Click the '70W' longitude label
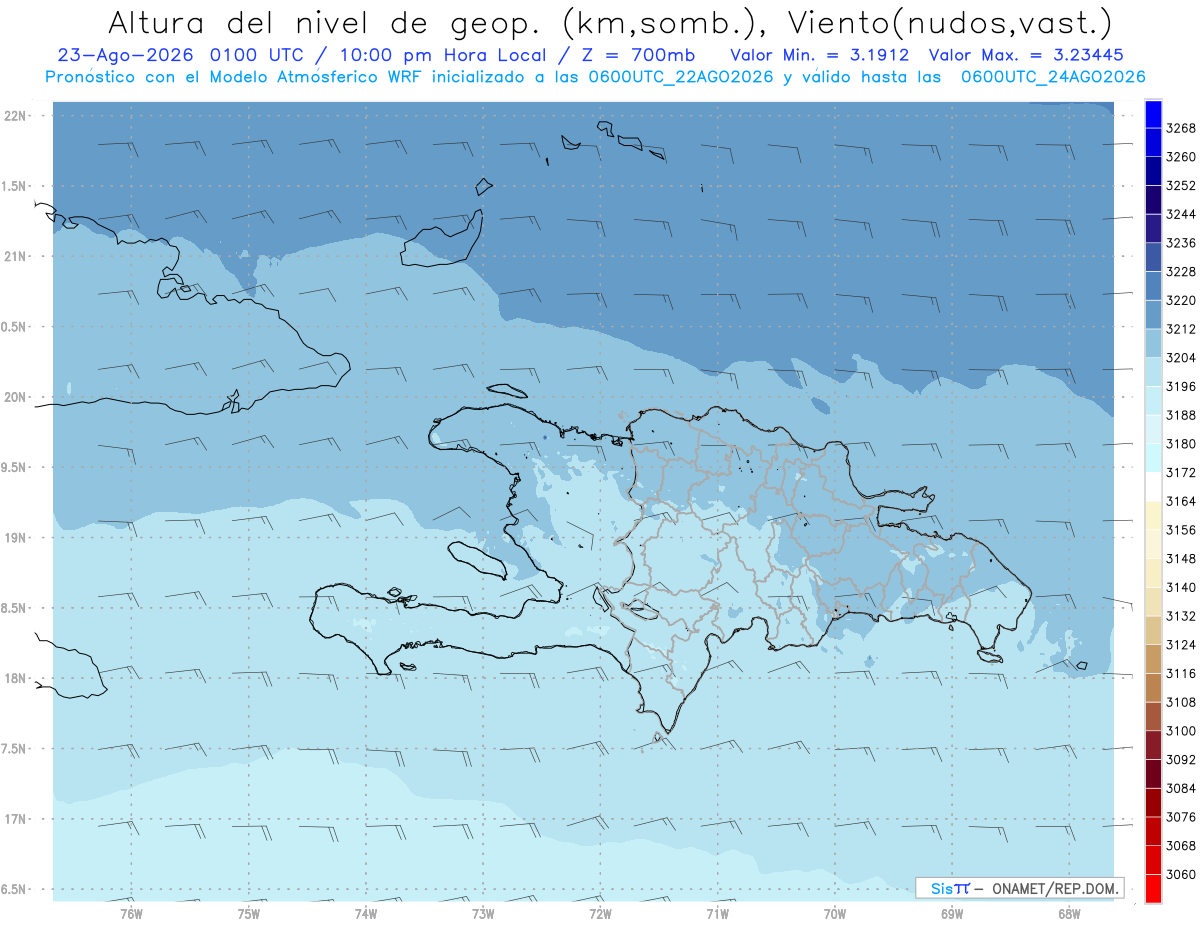 click(835, 913)
